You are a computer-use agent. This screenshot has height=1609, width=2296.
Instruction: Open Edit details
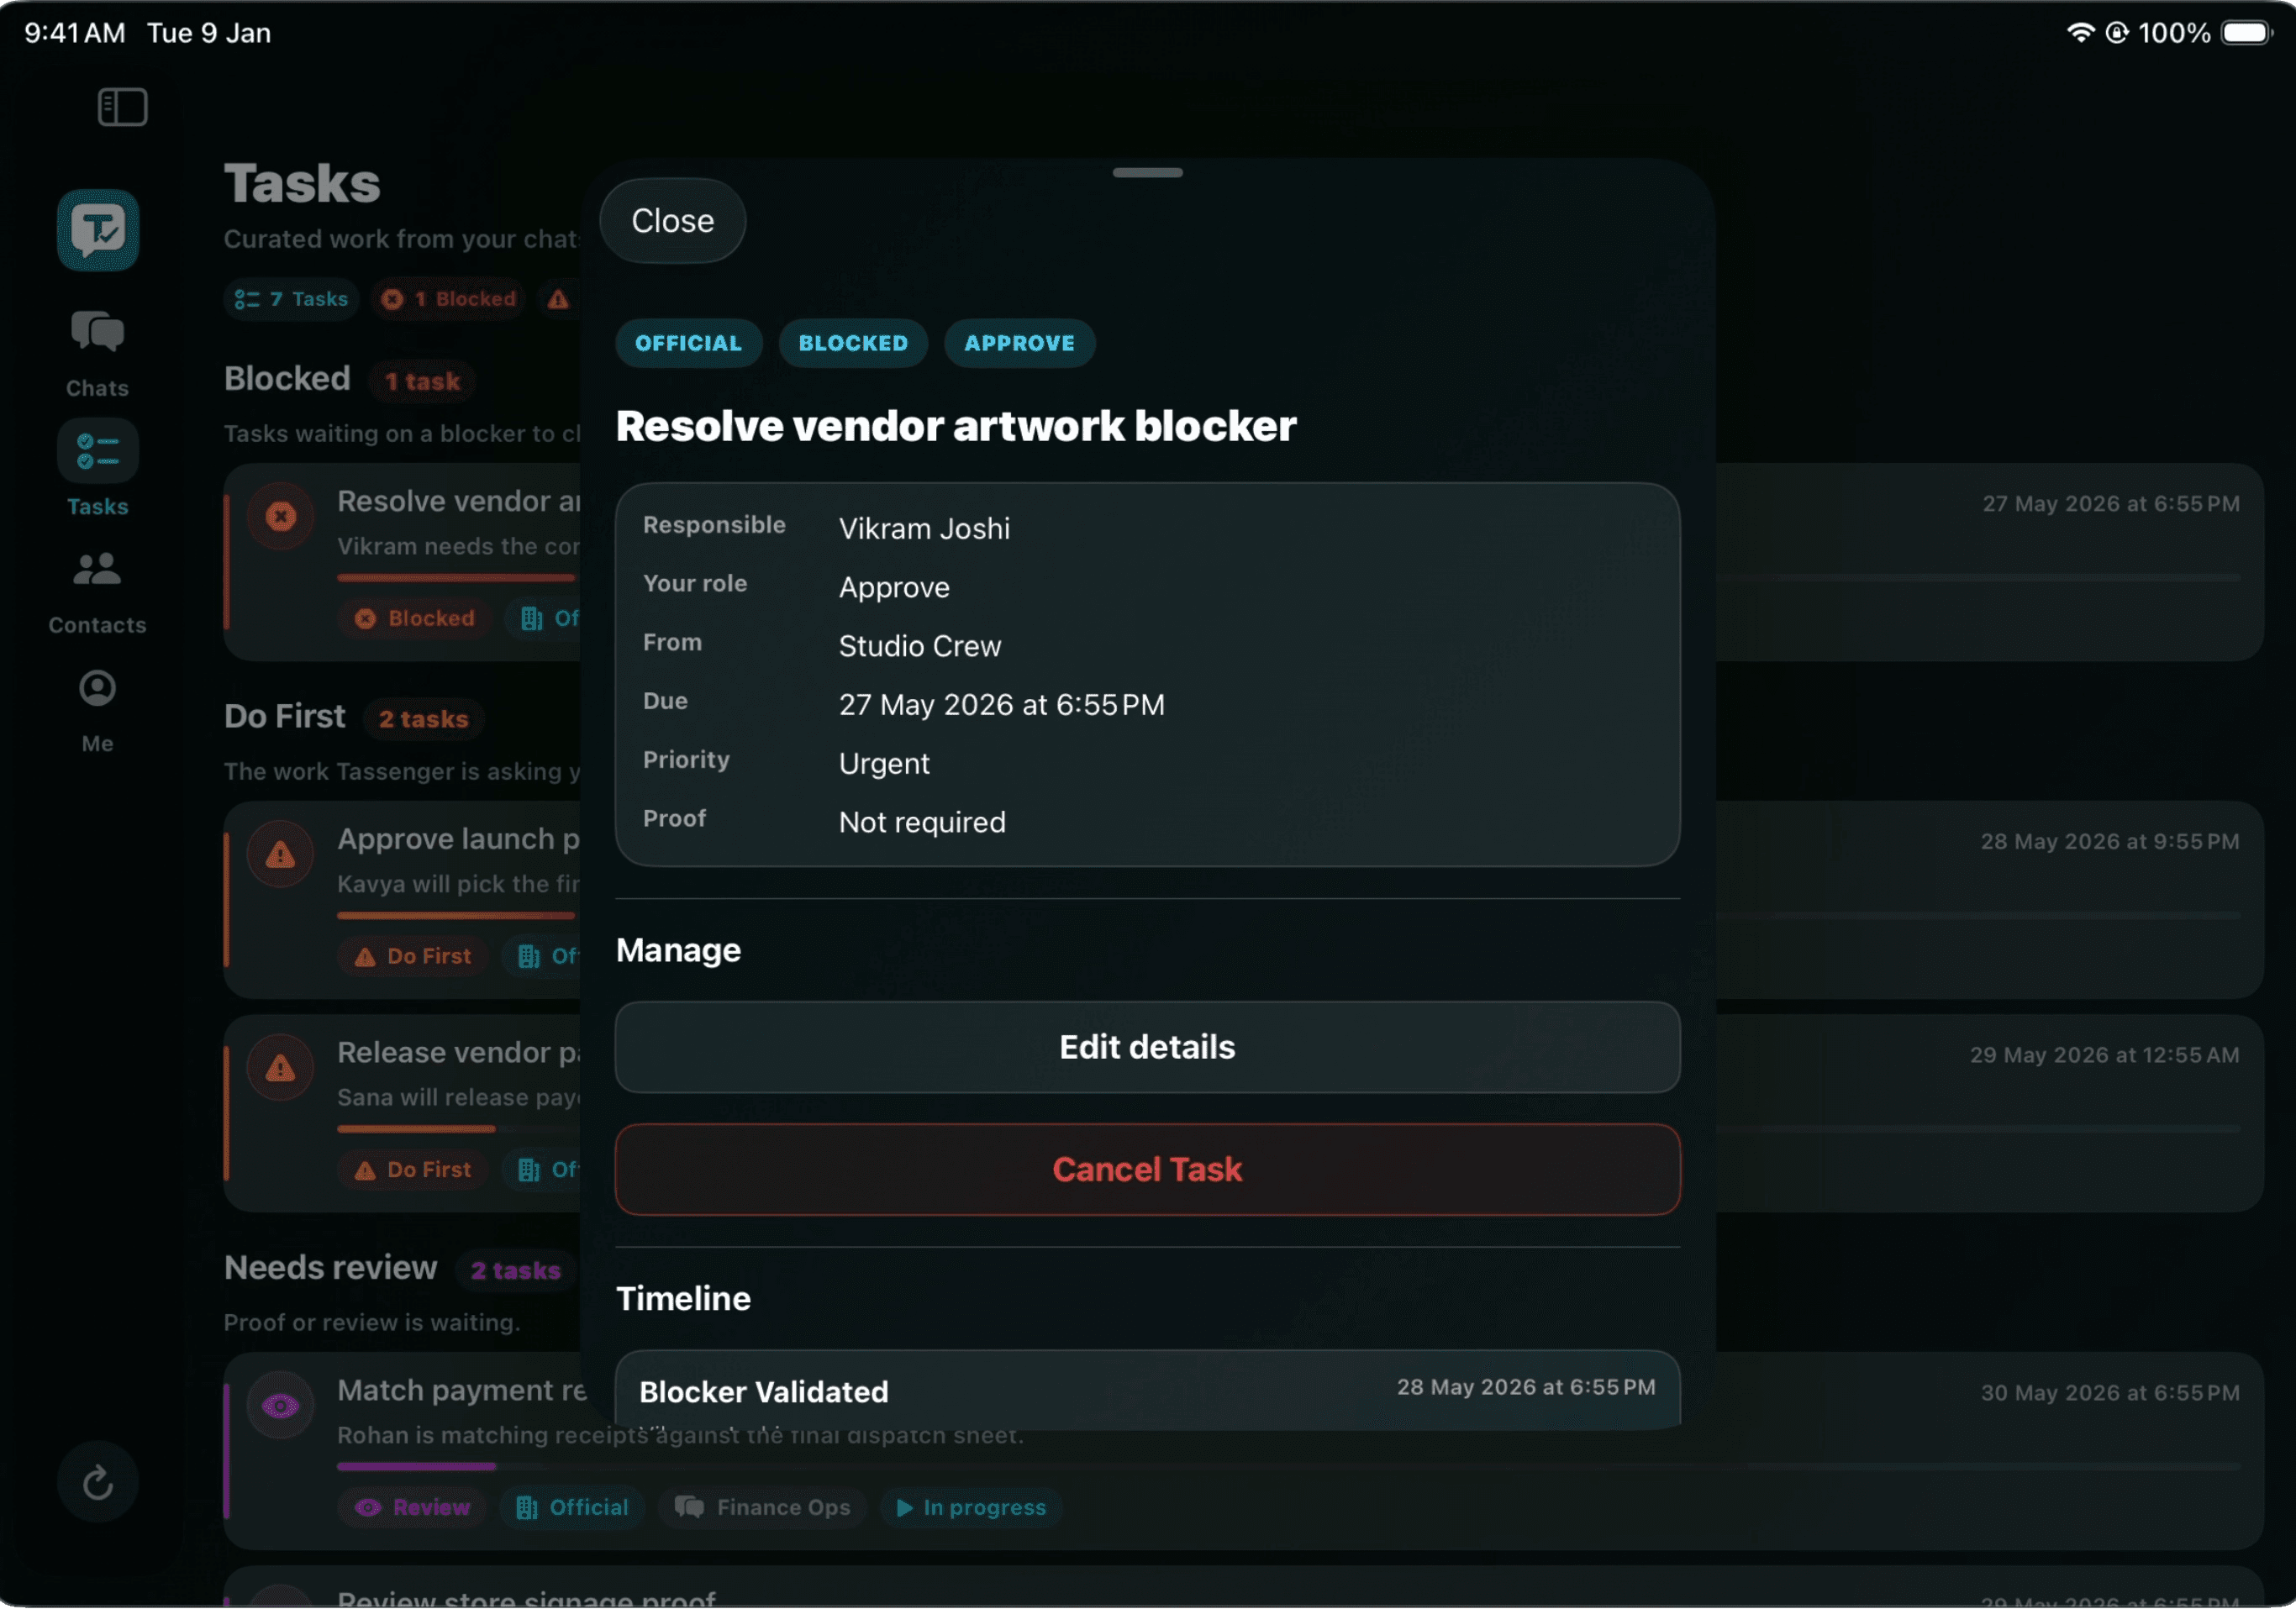(x=1148, y=1047)
